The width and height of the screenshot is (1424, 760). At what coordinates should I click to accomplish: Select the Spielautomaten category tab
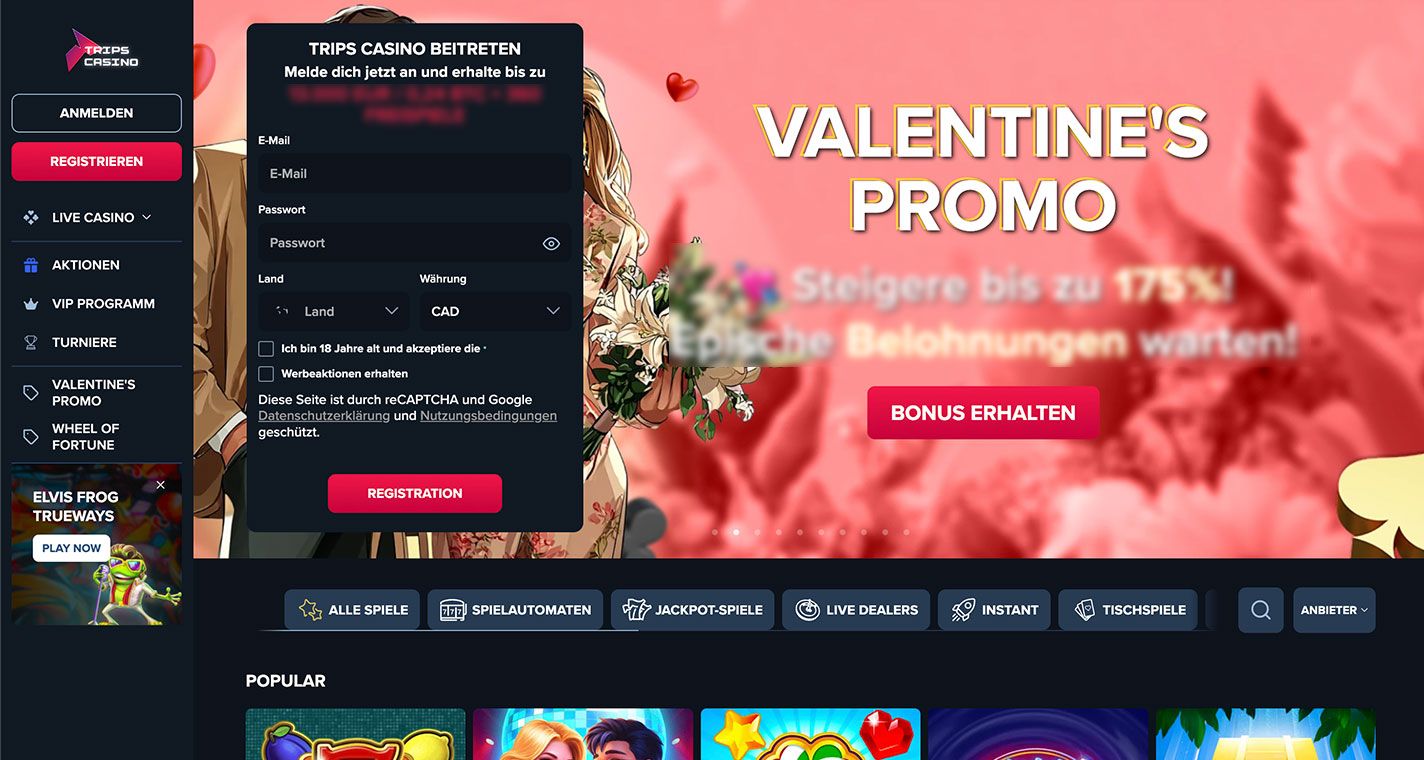(515, 610)
